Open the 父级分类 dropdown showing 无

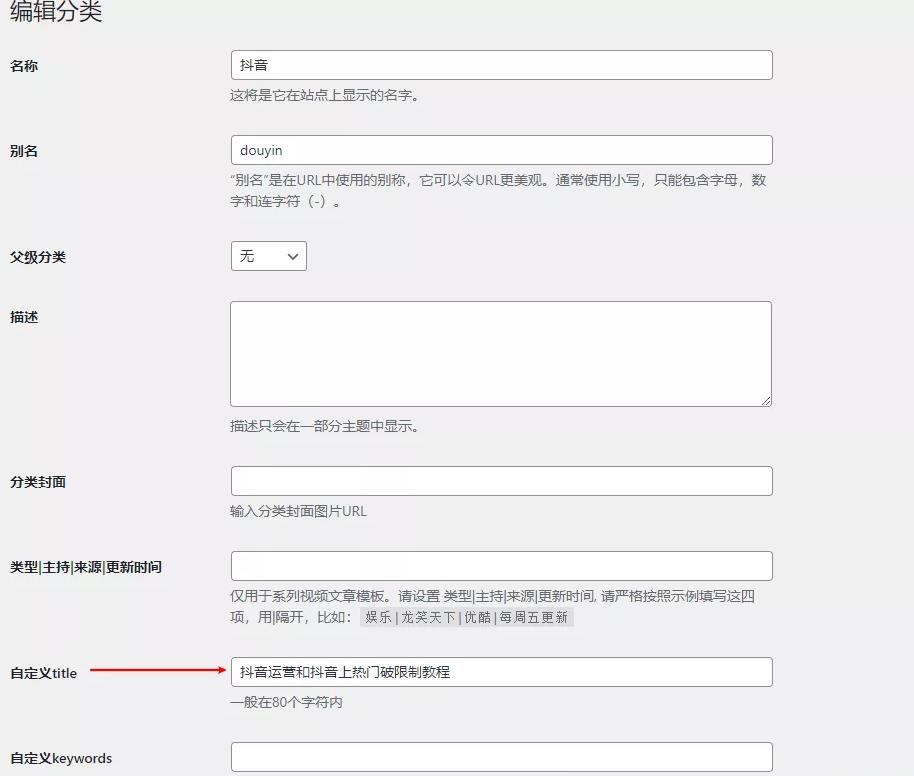pyautogui.click(x=269, y=256)
